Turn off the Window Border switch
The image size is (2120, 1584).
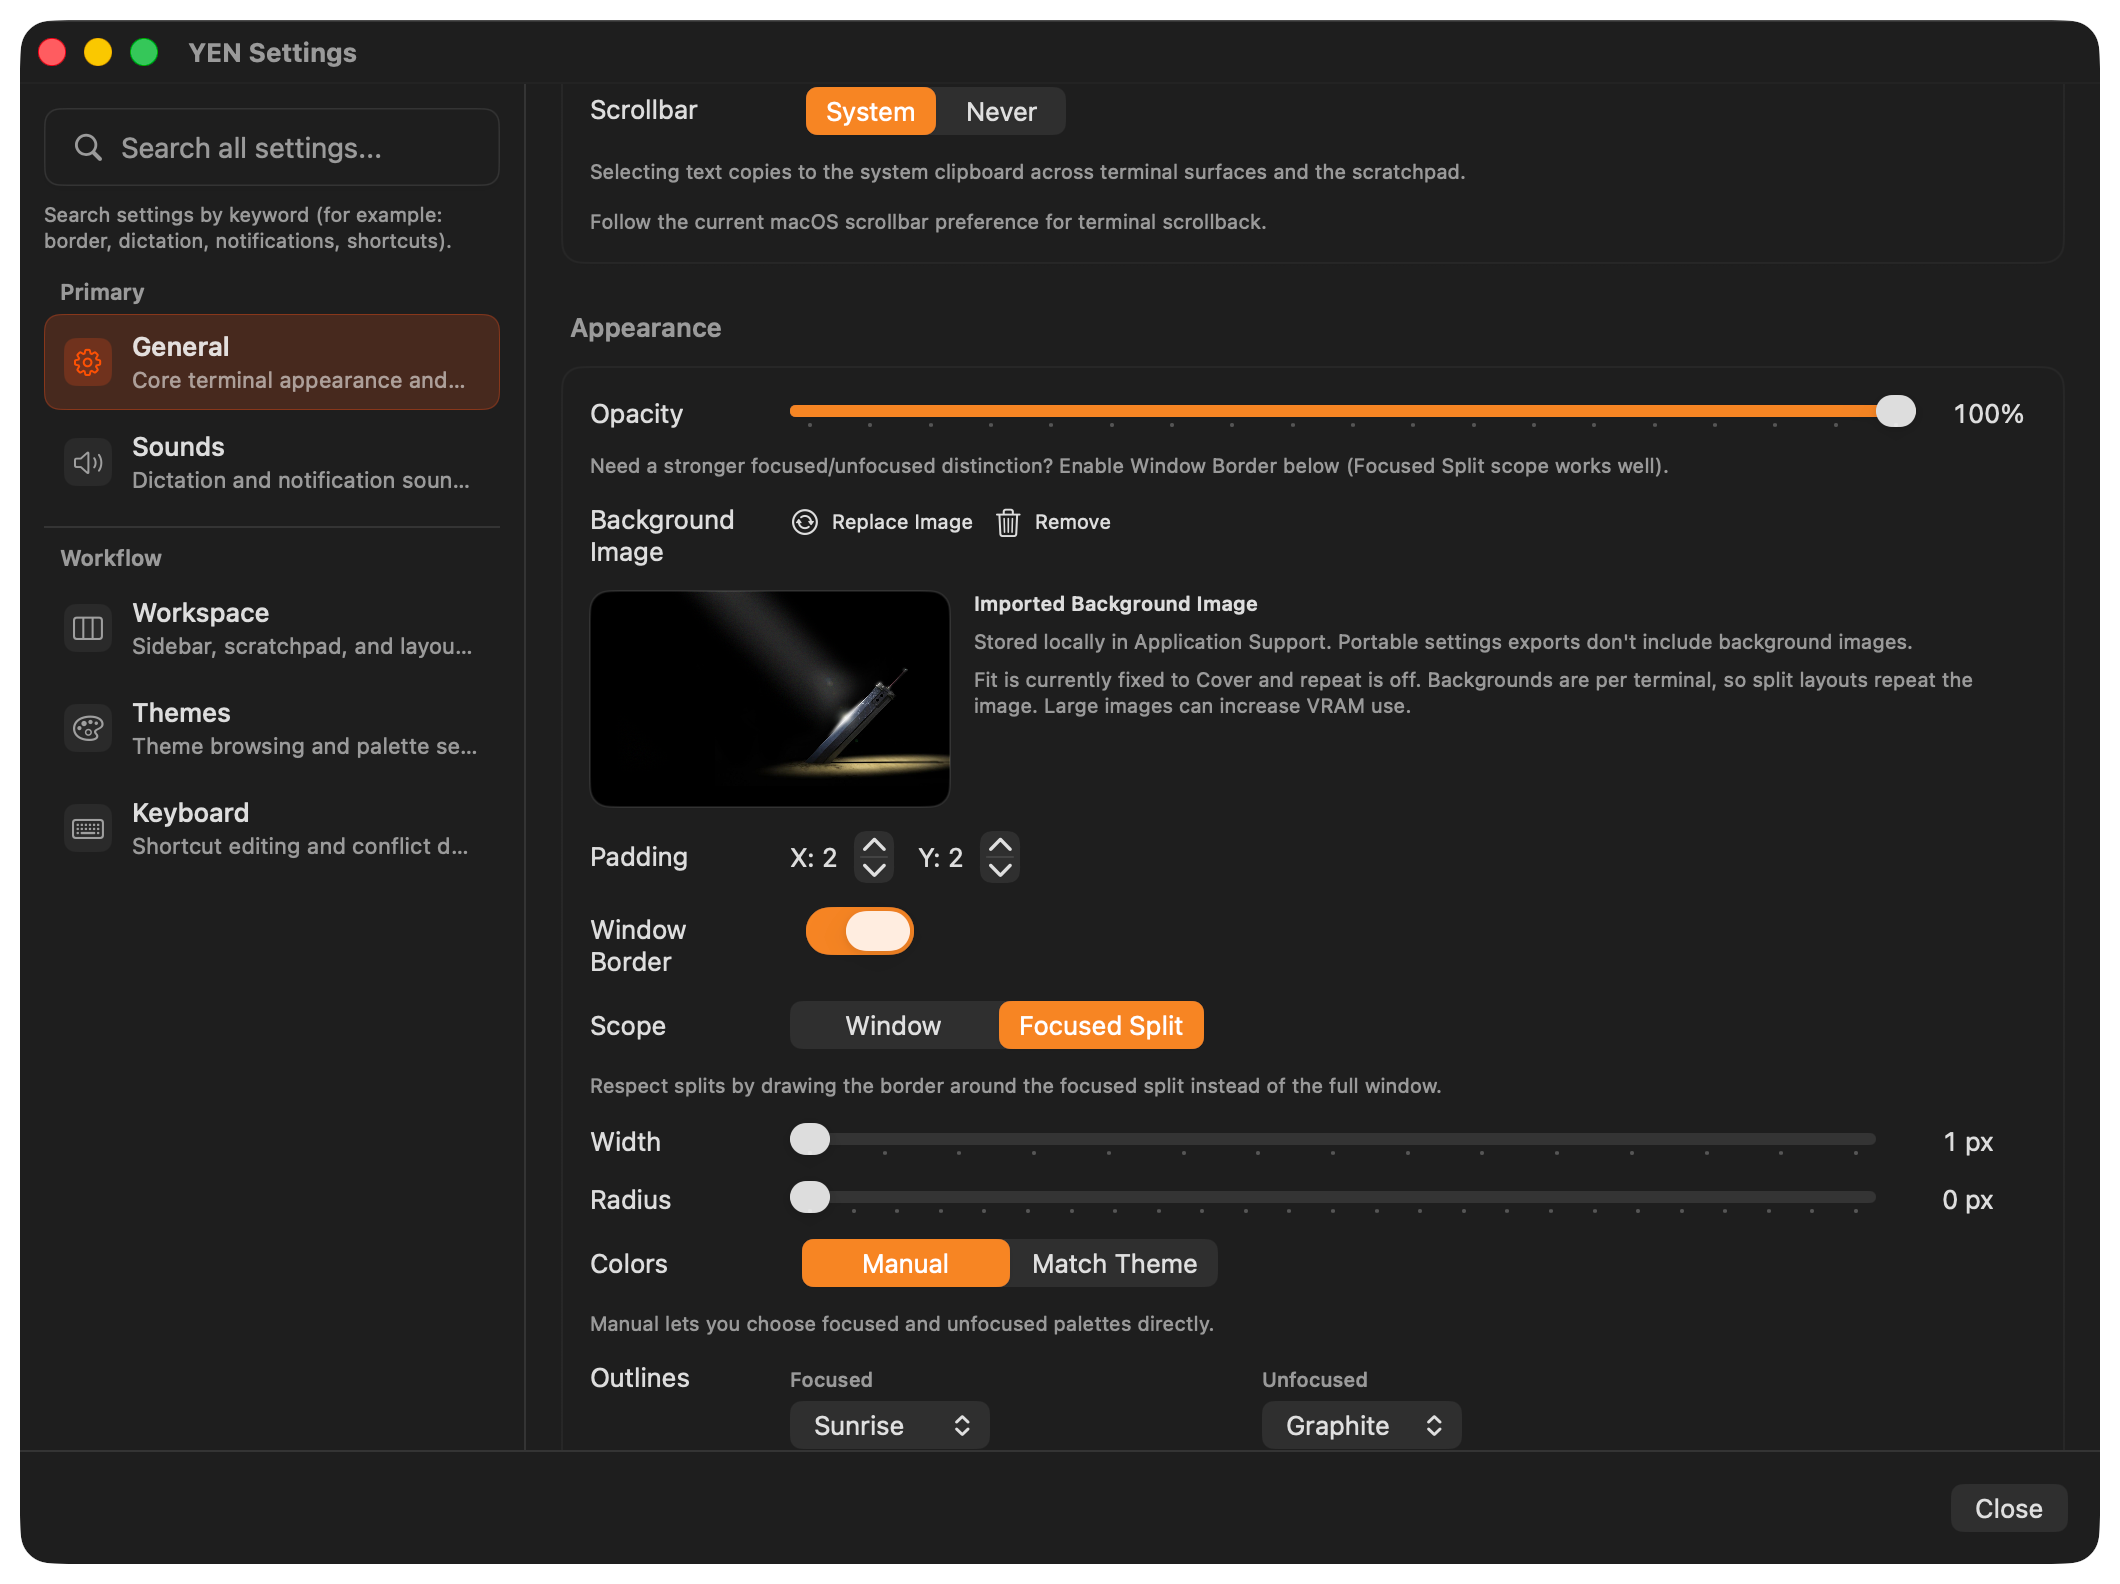point(860,931)
